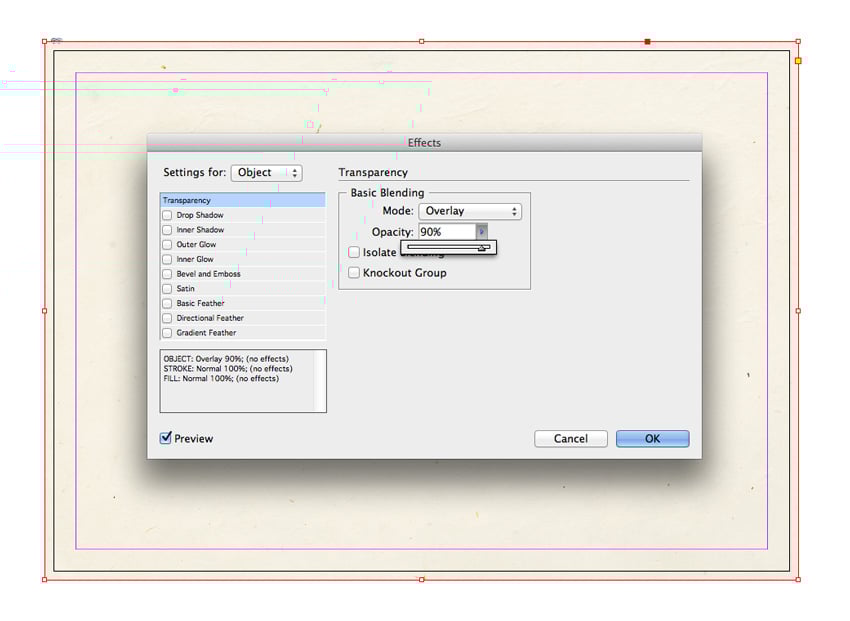This screenshot has height=621, width=850.
Task: Enable the Inner Shadow effect
Action: [x=166, y=229]
